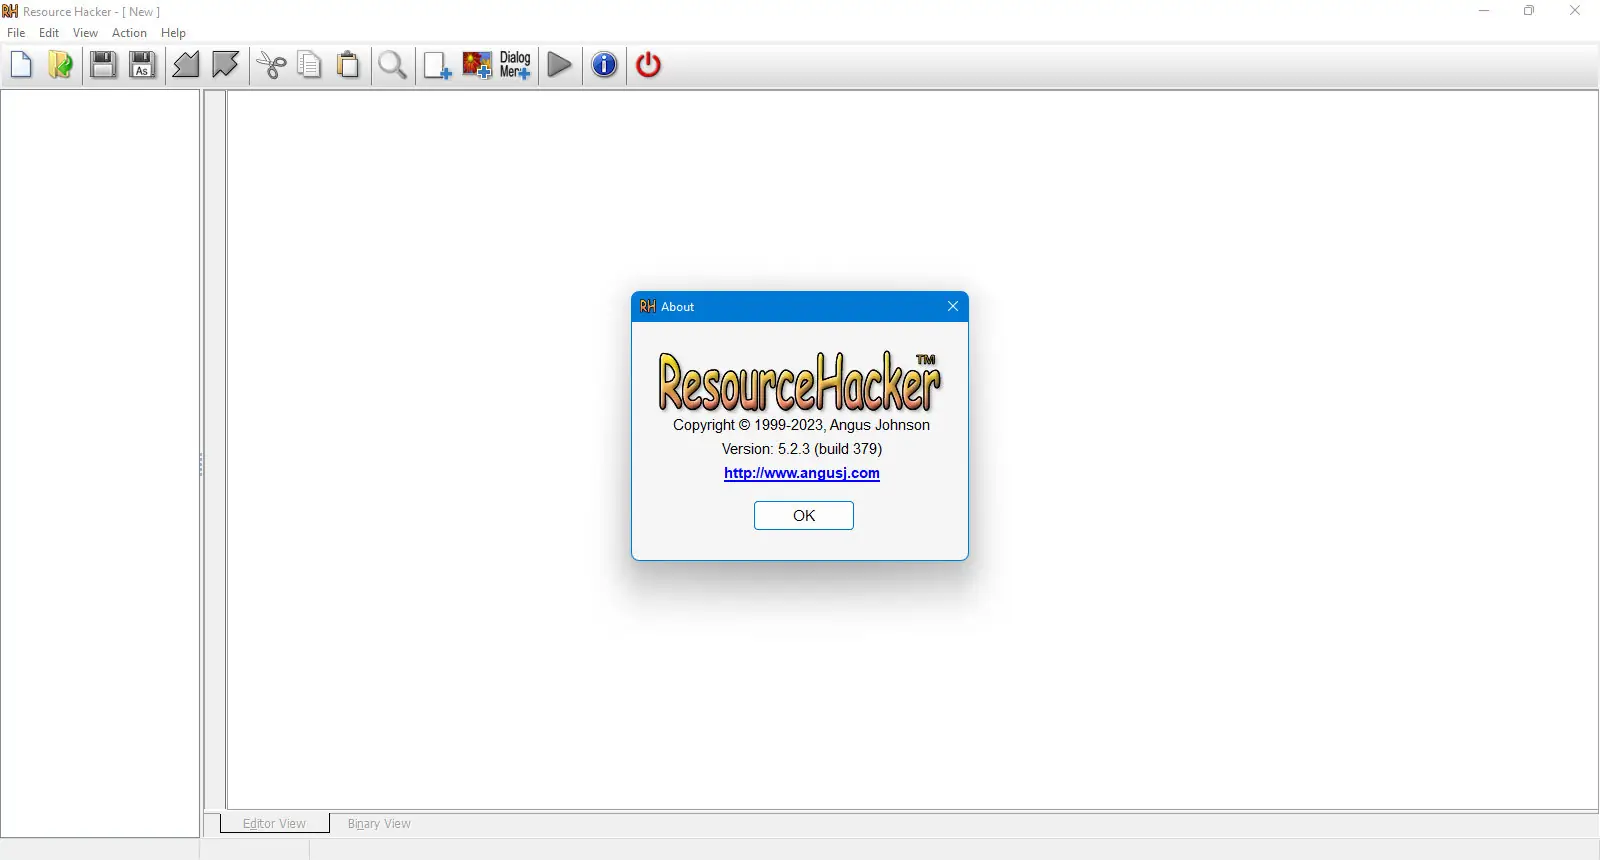Close the Resource Hacker main window
Viewport: 1600px width, 860px height.
(x=1575, y=11)
